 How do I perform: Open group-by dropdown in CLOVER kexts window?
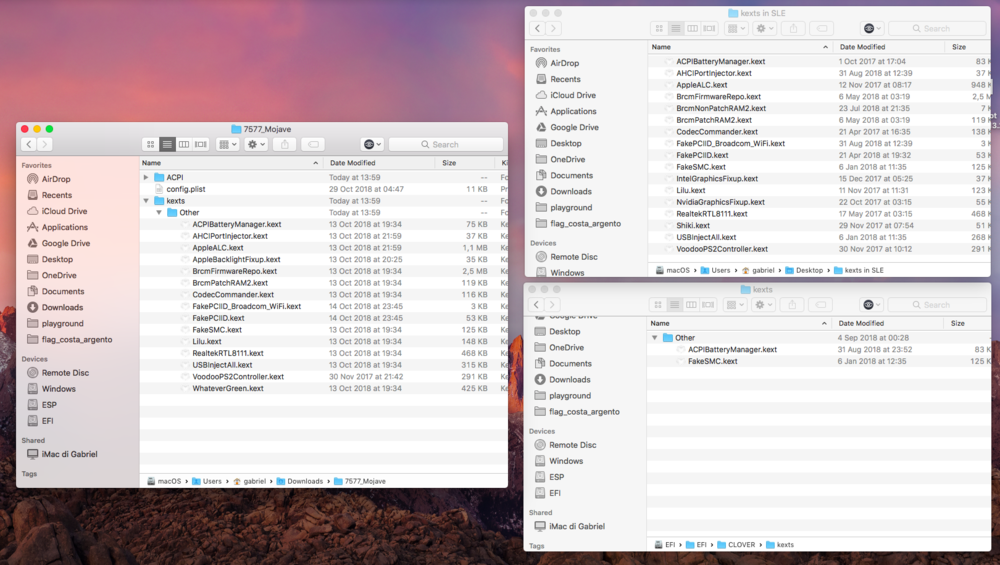(x=735, y=305)
